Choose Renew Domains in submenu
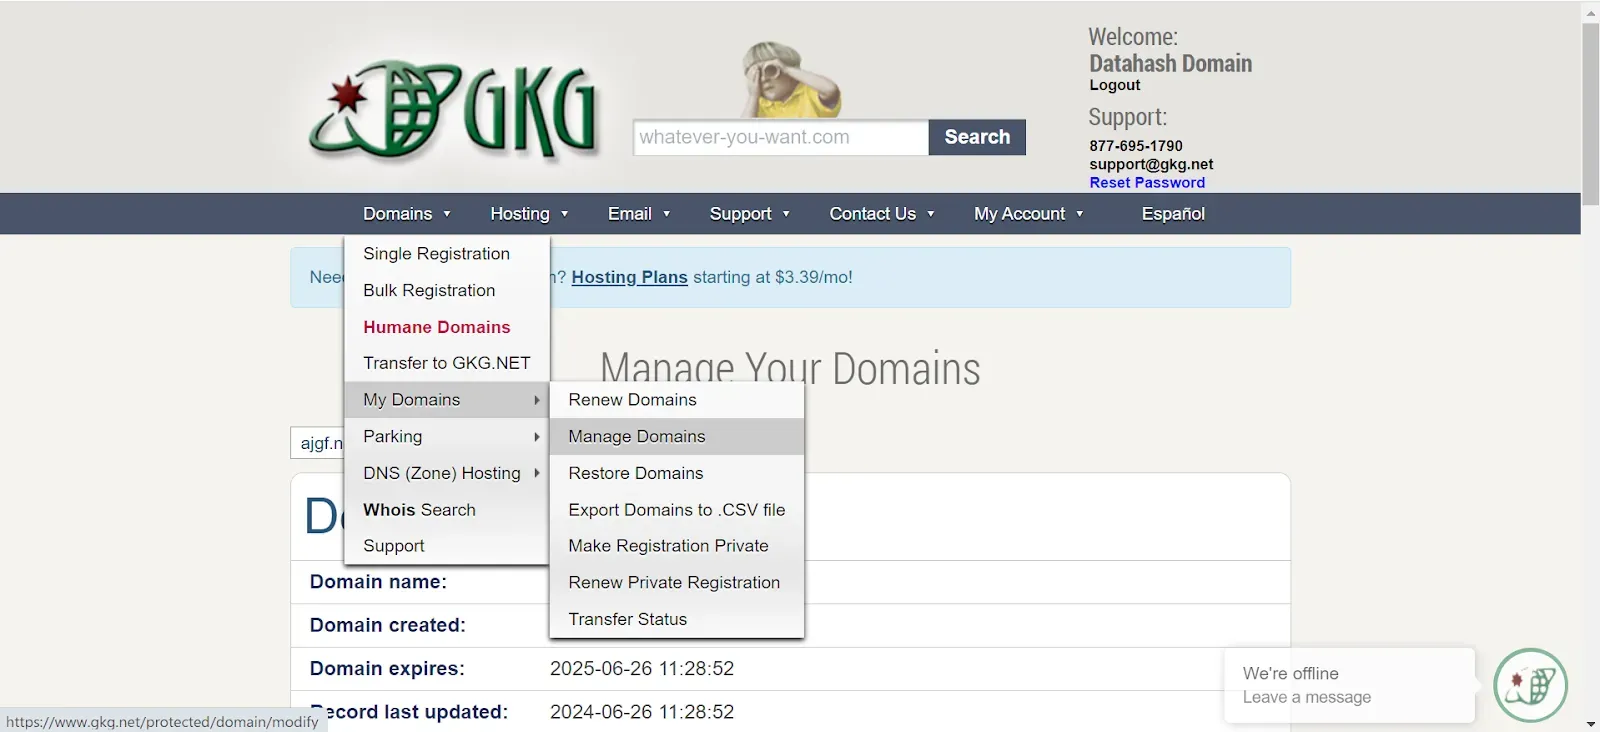This screenshot has width=1600, height=732. pyautogui.click(x=677, y=400)
